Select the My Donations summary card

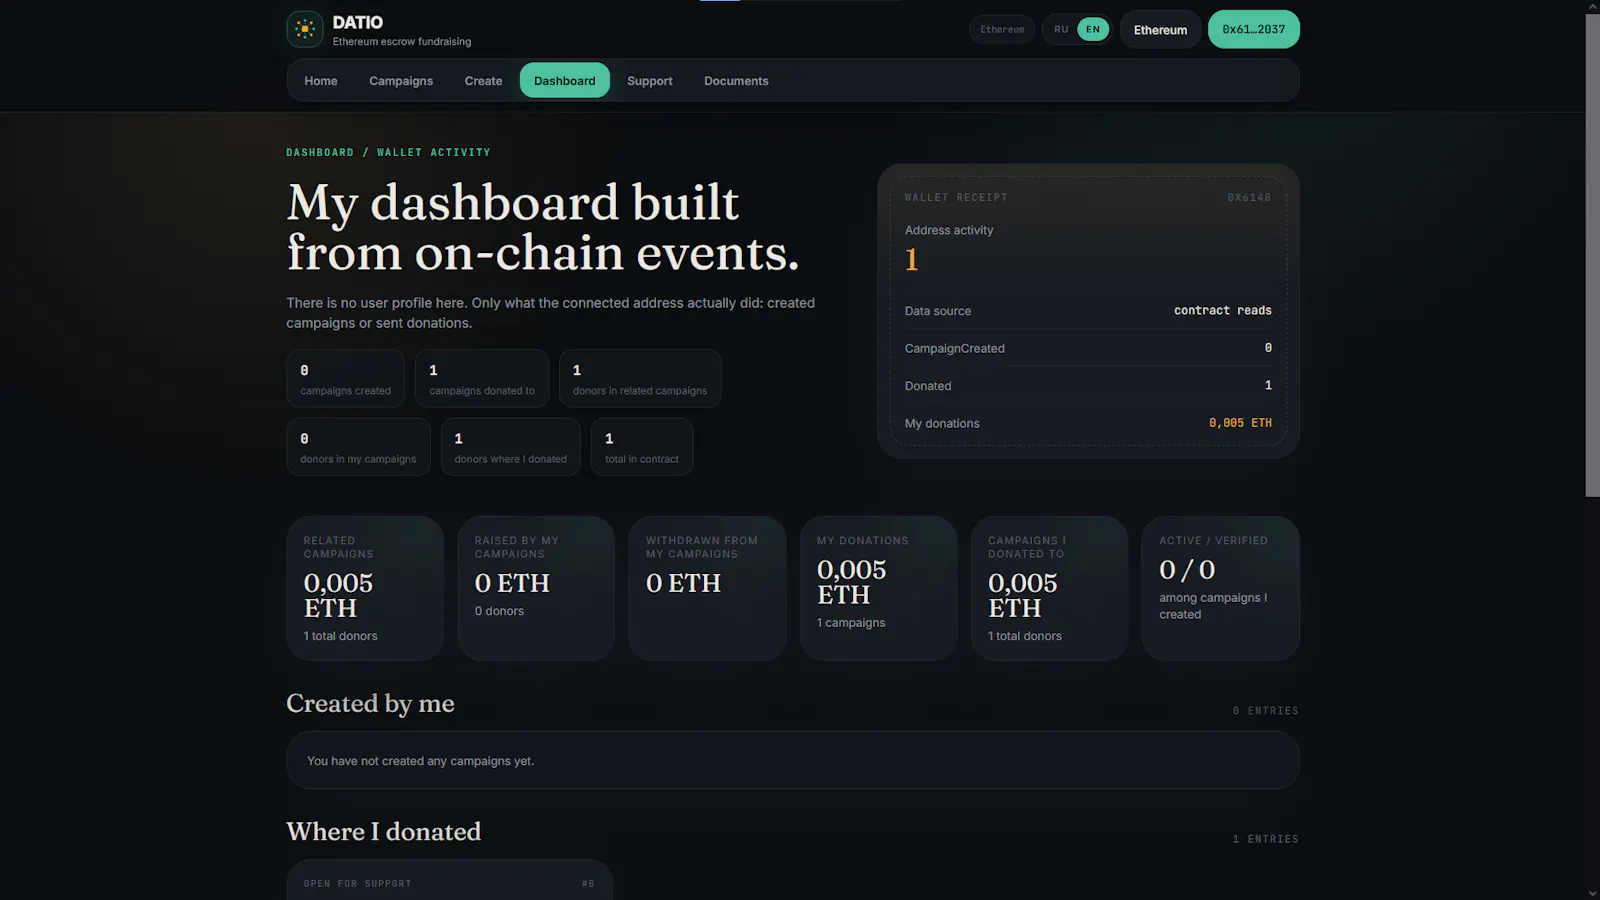click(878, 588)
